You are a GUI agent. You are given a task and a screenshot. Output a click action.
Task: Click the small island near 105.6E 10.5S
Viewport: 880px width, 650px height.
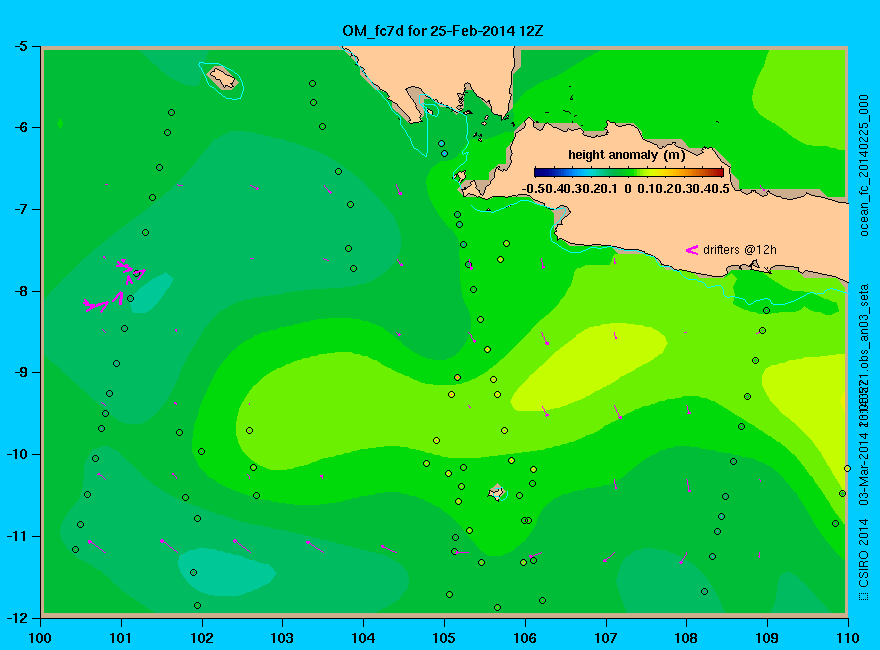click(x=496, y=492)
